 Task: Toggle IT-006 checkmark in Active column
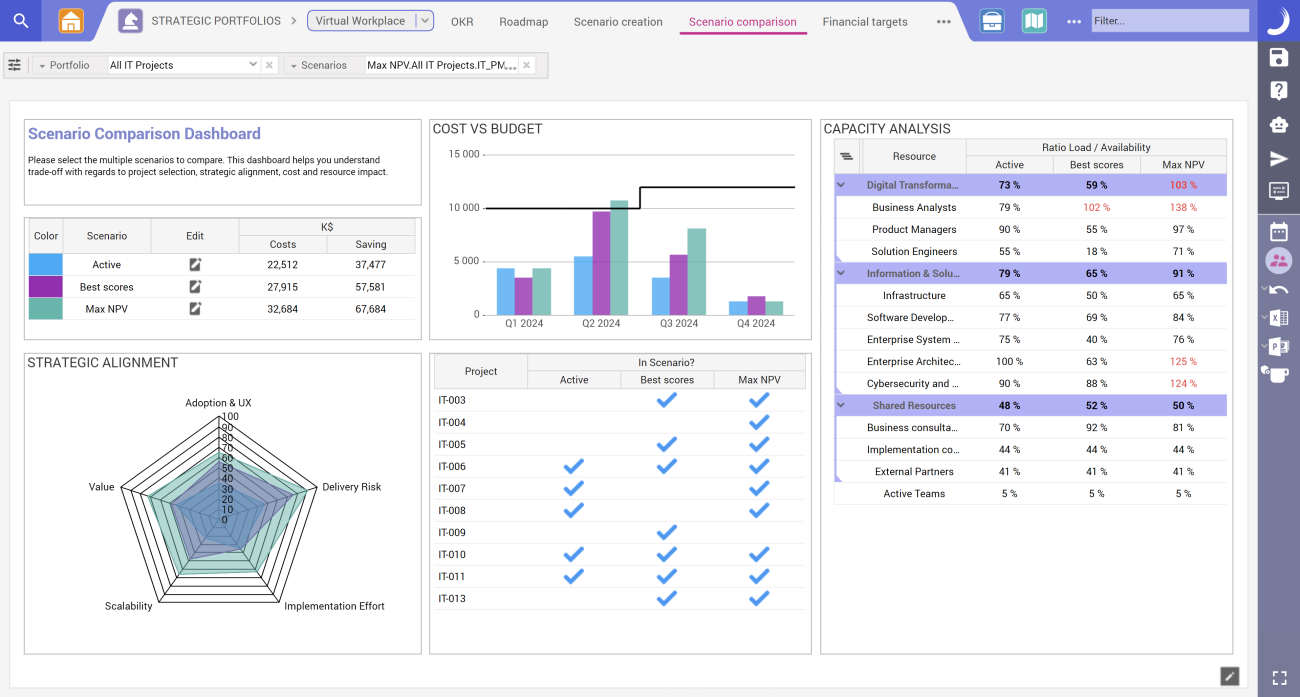573,466
